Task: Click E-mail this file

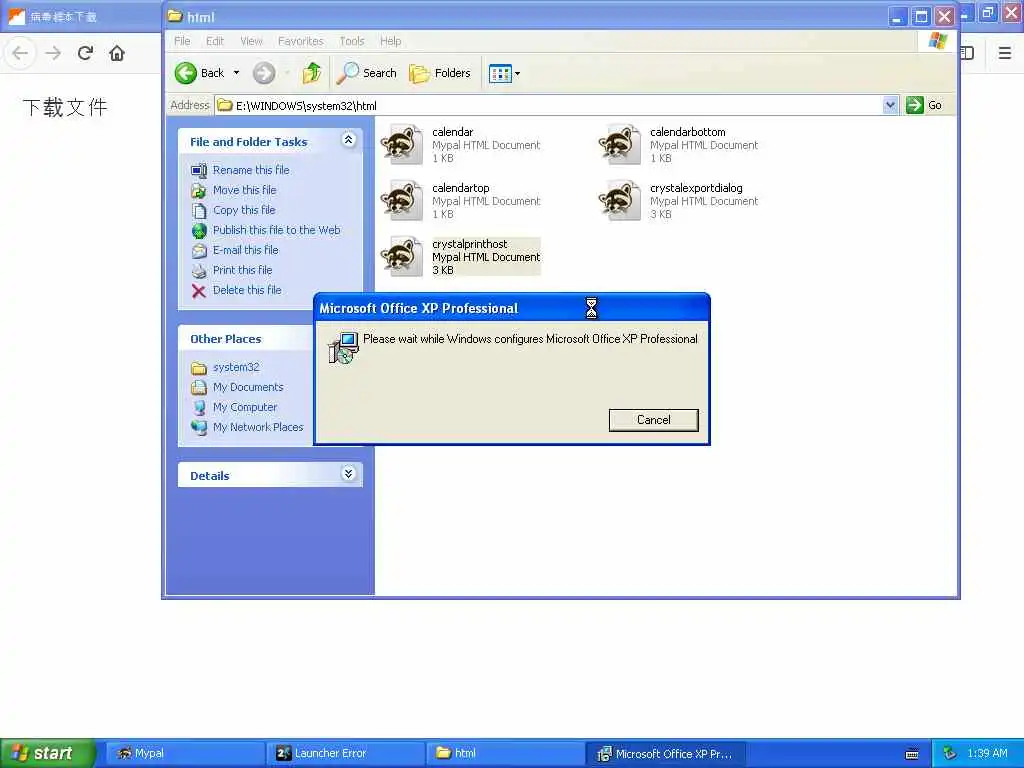Action: (246, 250)
